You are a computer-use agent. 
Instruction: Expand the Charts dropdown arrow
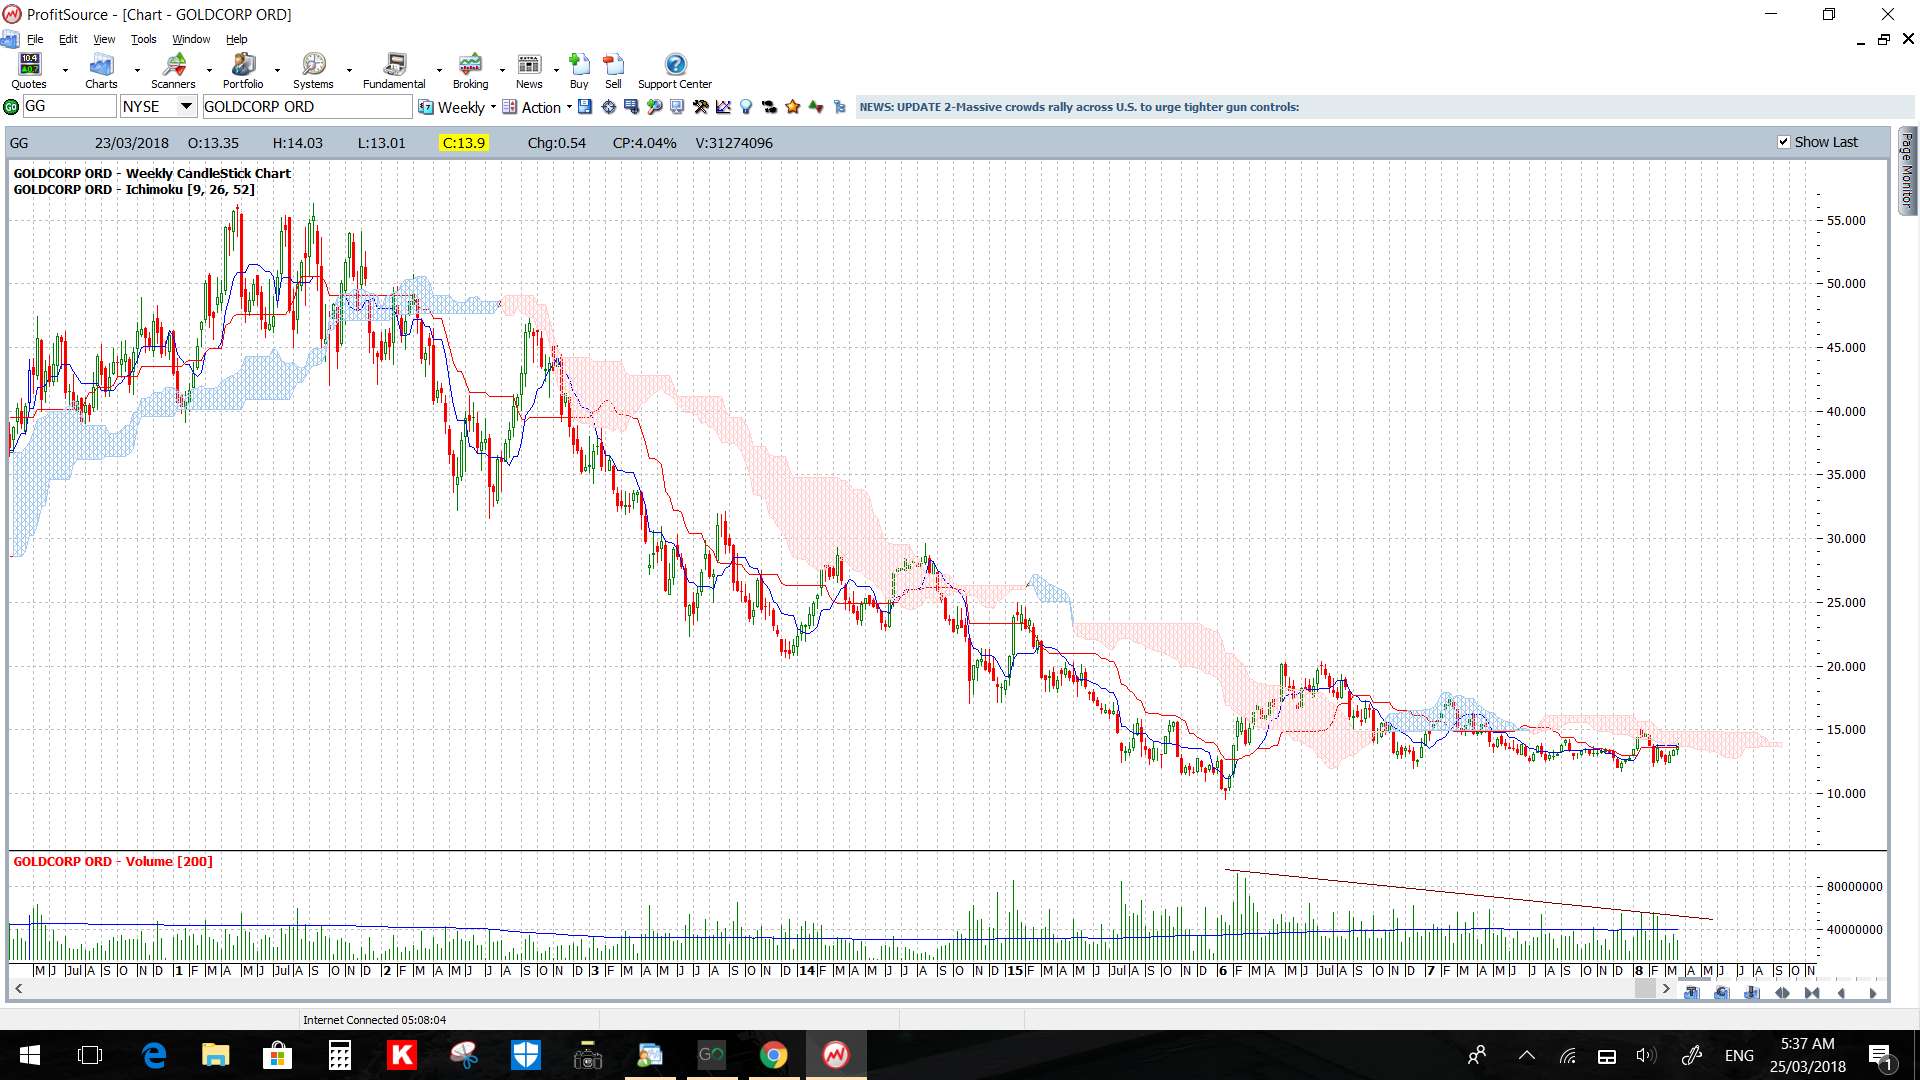(x=137, y=71)
